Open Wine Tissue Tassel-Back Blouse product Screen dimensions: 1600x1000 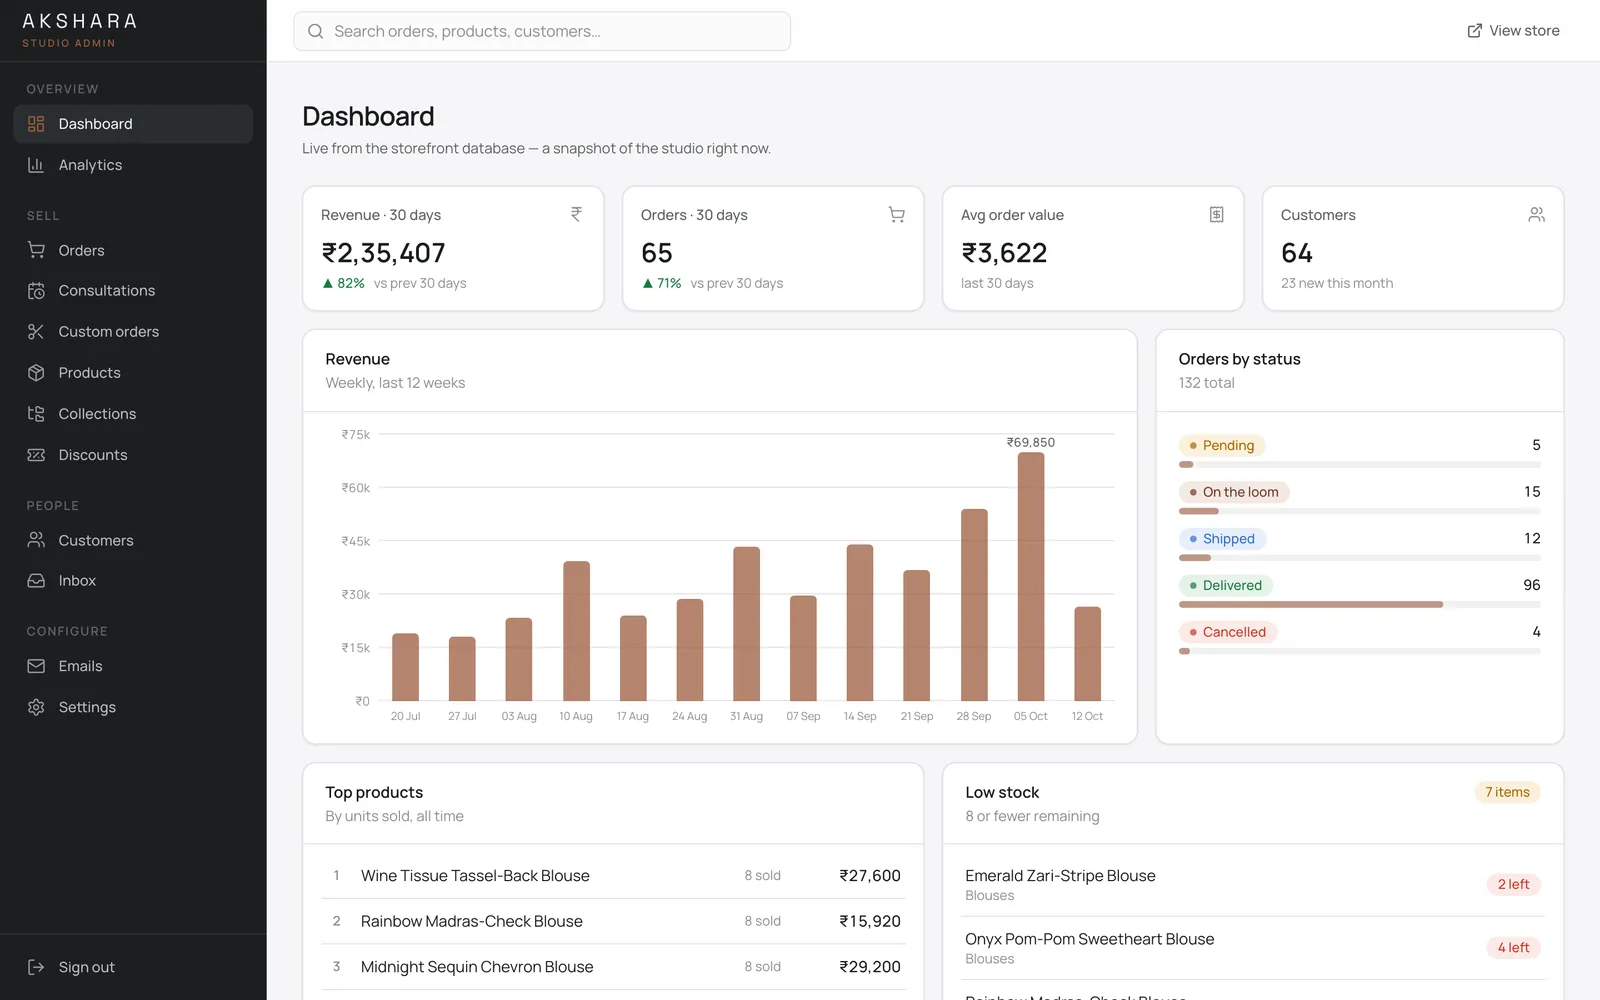(613, 875)
